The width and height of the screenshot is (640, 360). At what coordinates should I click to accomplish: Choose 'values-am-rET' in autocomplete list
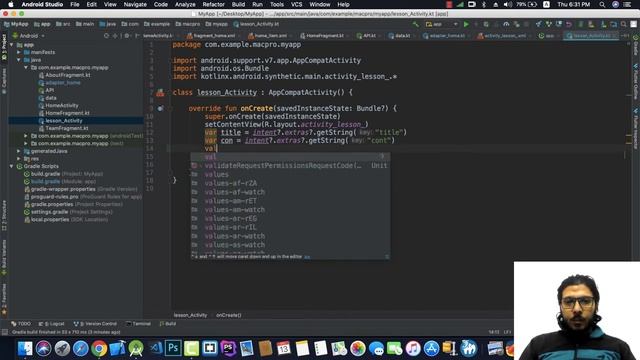coord(290,201)
